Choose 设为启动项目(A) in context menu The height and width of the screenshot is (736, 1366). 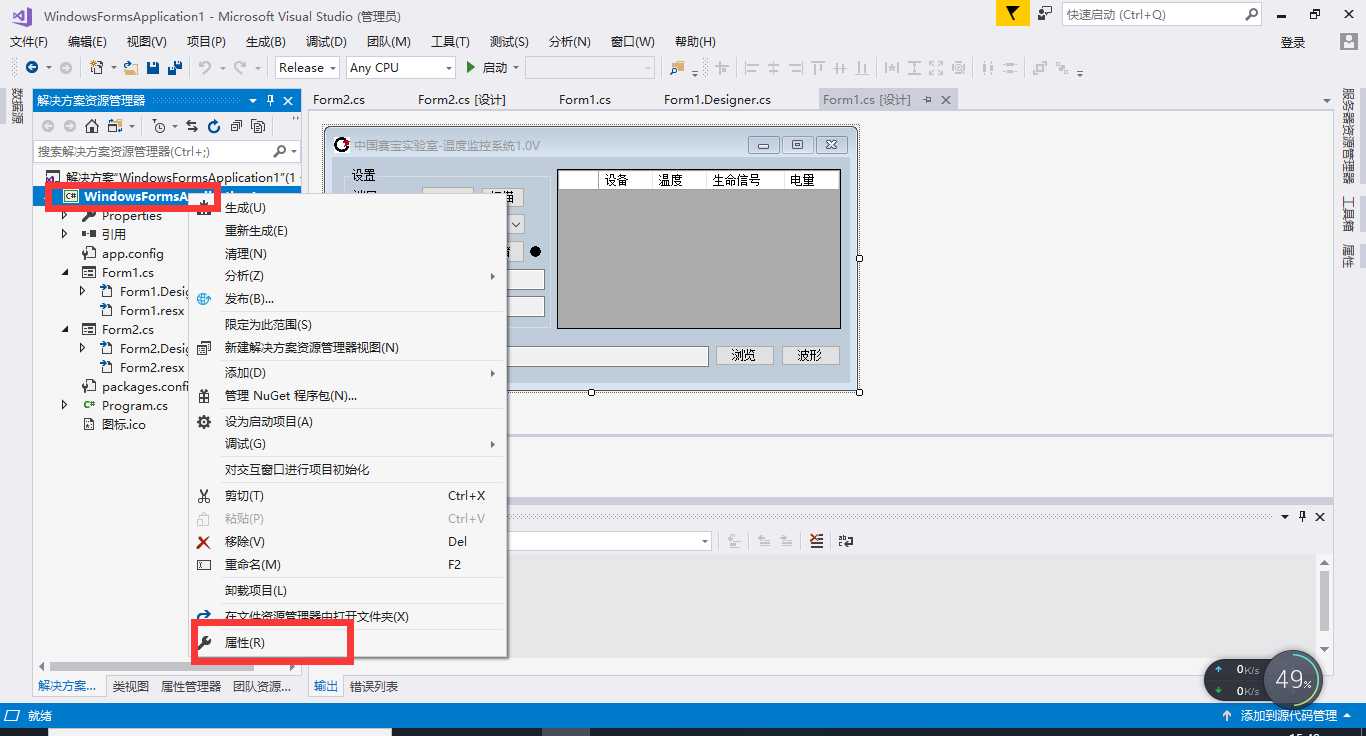coord(348,422)
